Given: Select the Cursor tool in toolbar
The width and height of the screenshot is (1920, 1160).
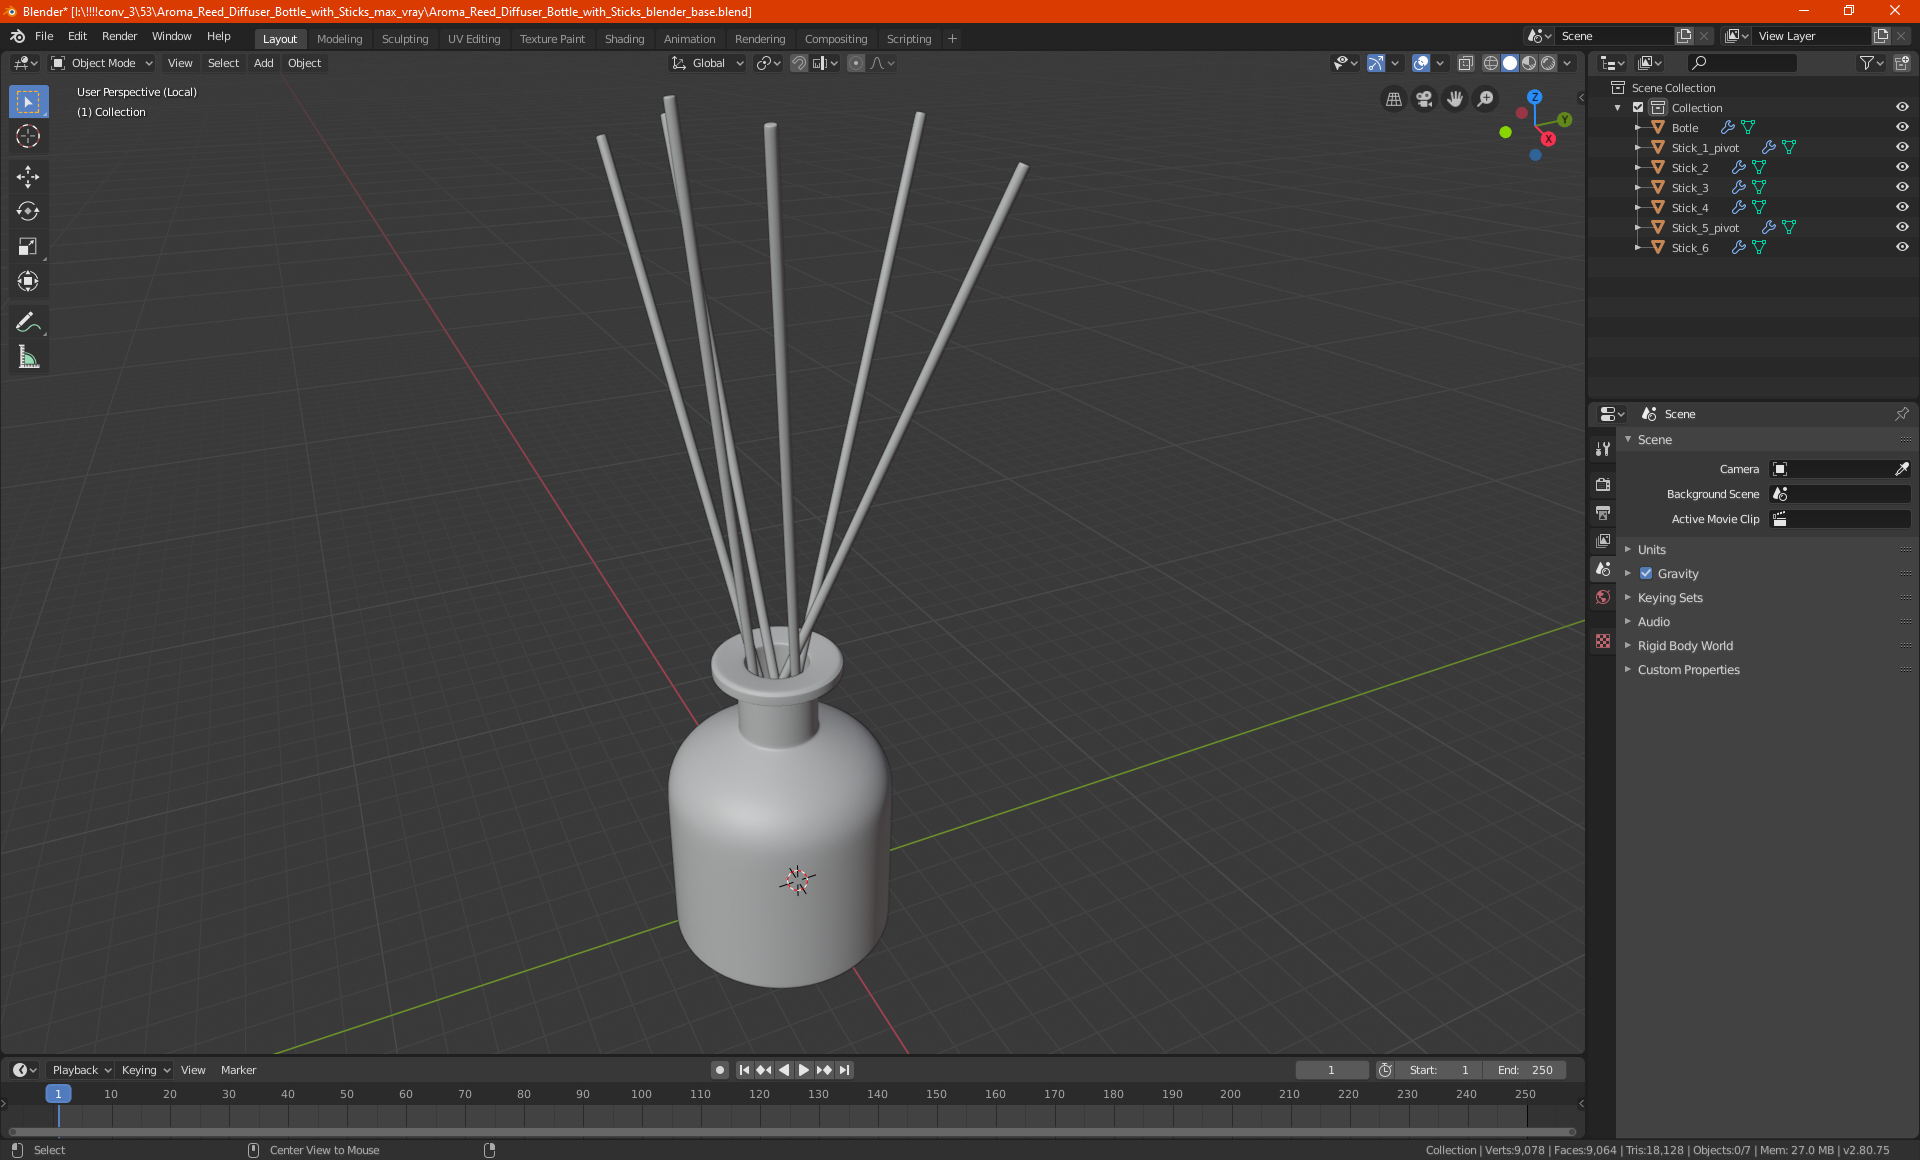Looking at the screenshot, I should tap(28, 137).
